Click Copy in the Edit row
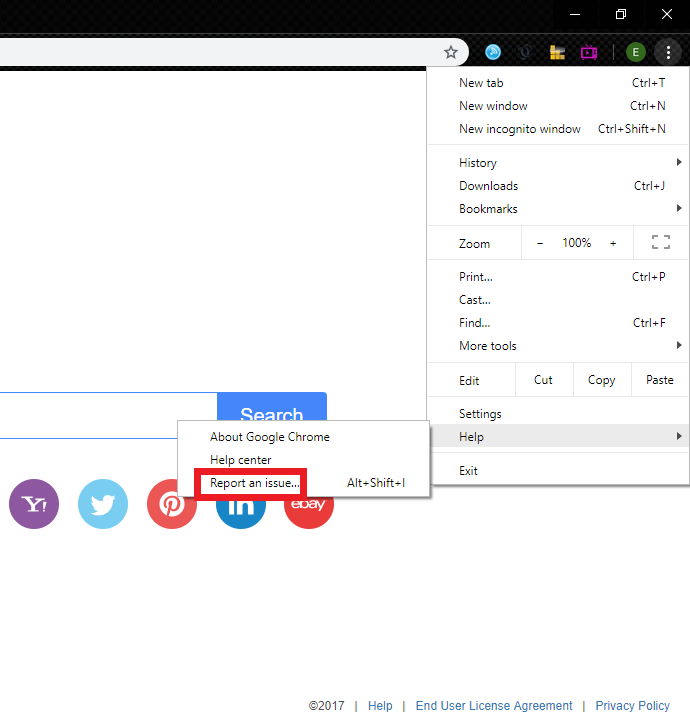The width and height of the screenshot is (690, 725). click(x=602, y=380)
